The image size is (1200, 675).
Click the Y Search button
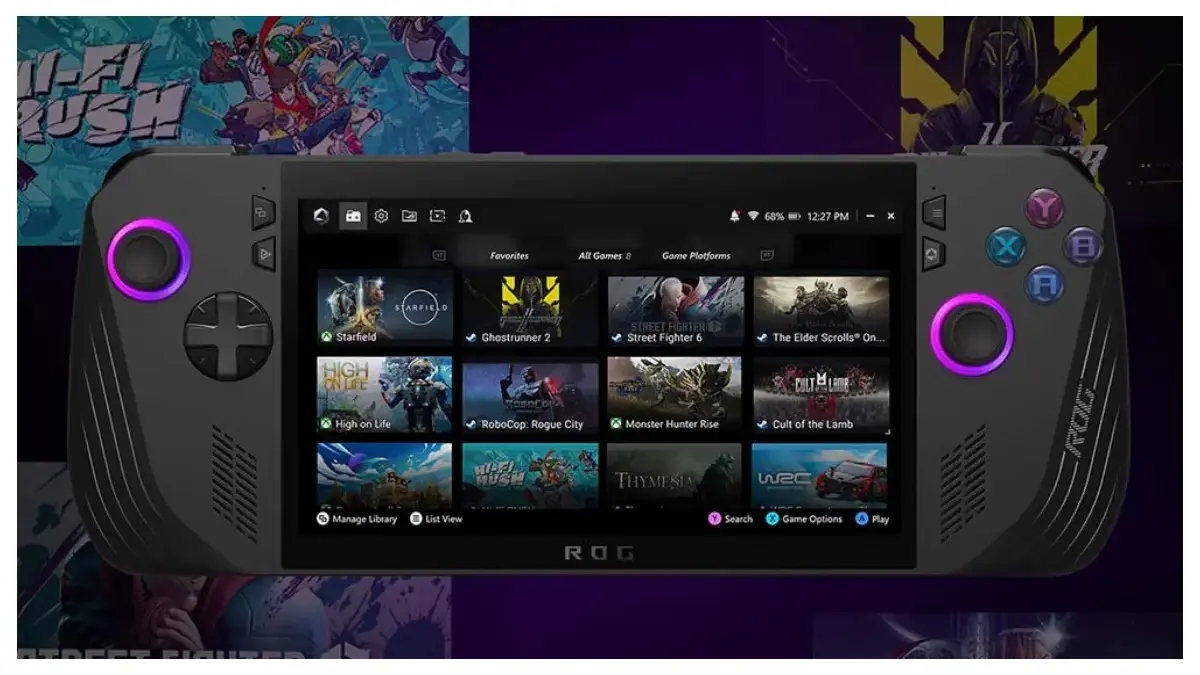point(730,519)
